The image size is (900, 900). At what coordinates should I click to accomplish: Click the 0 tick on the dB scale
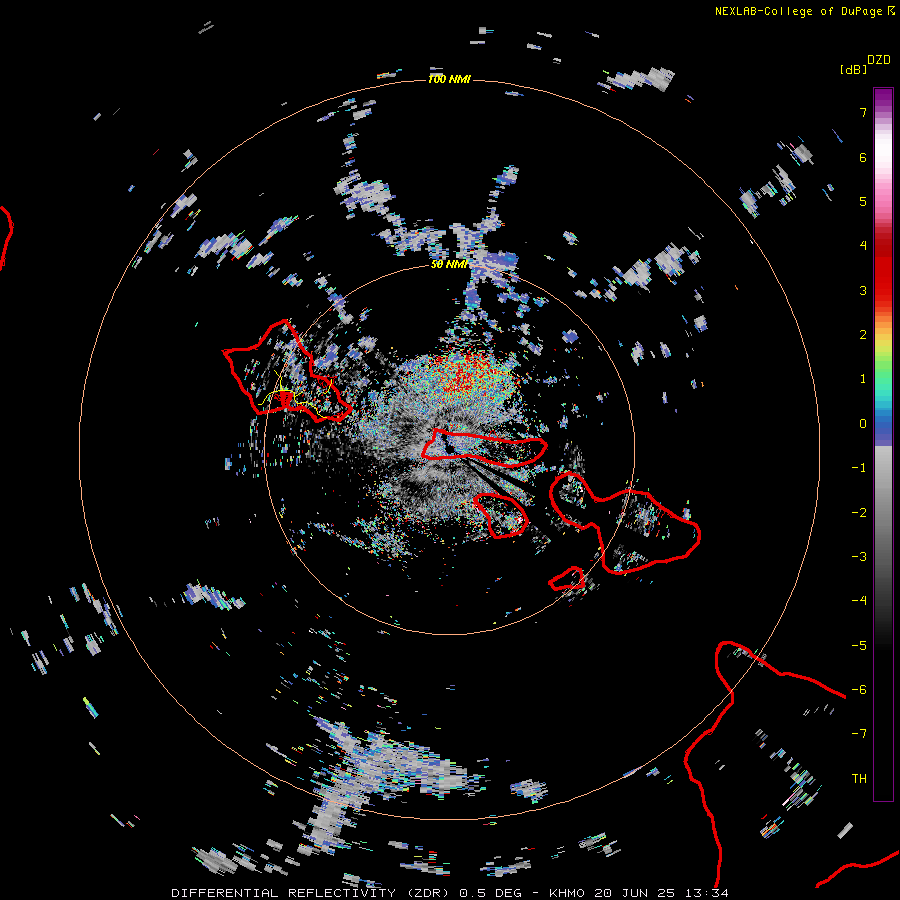863,424
